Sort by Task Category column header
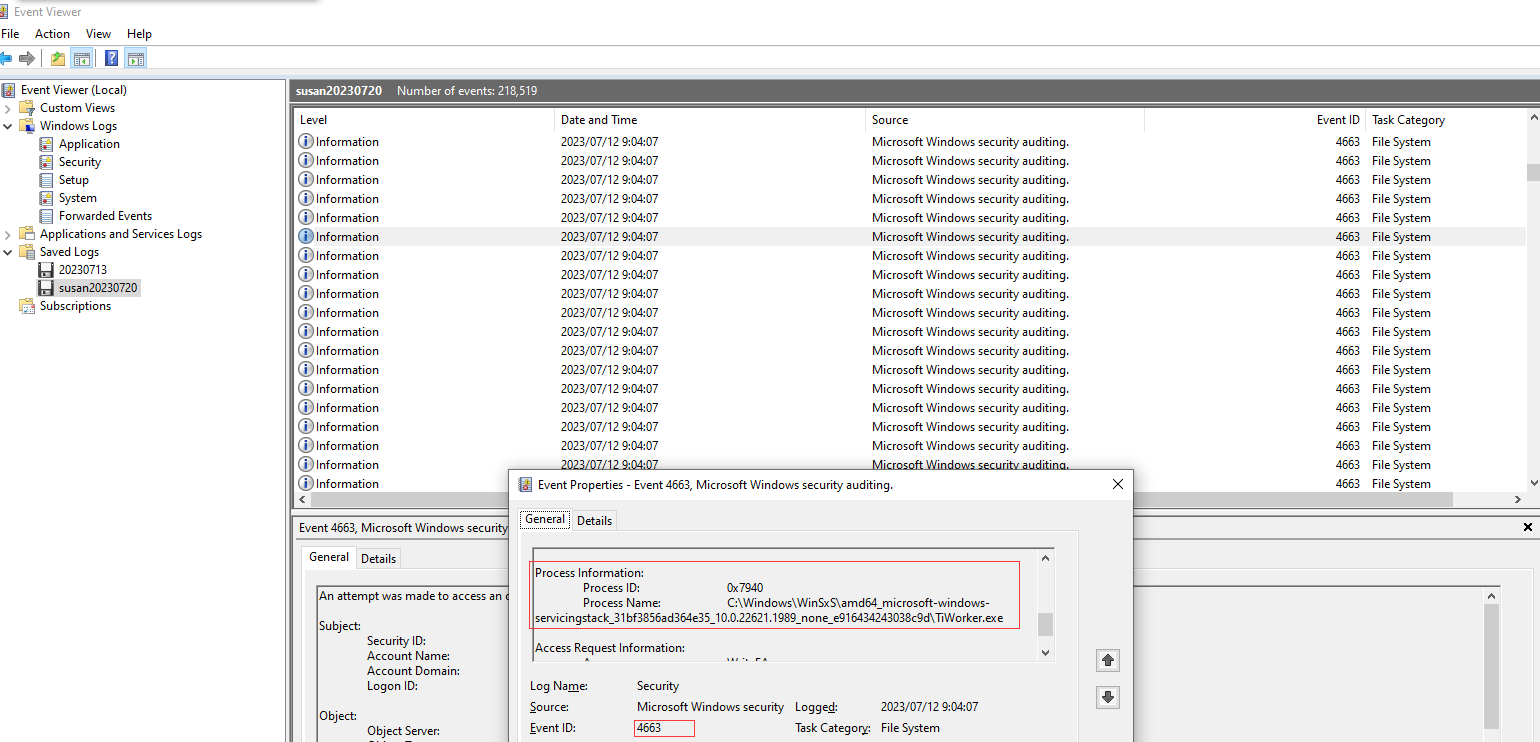Image resolution: width=1540 pixels, height=742 pixels. (1445, 120)
